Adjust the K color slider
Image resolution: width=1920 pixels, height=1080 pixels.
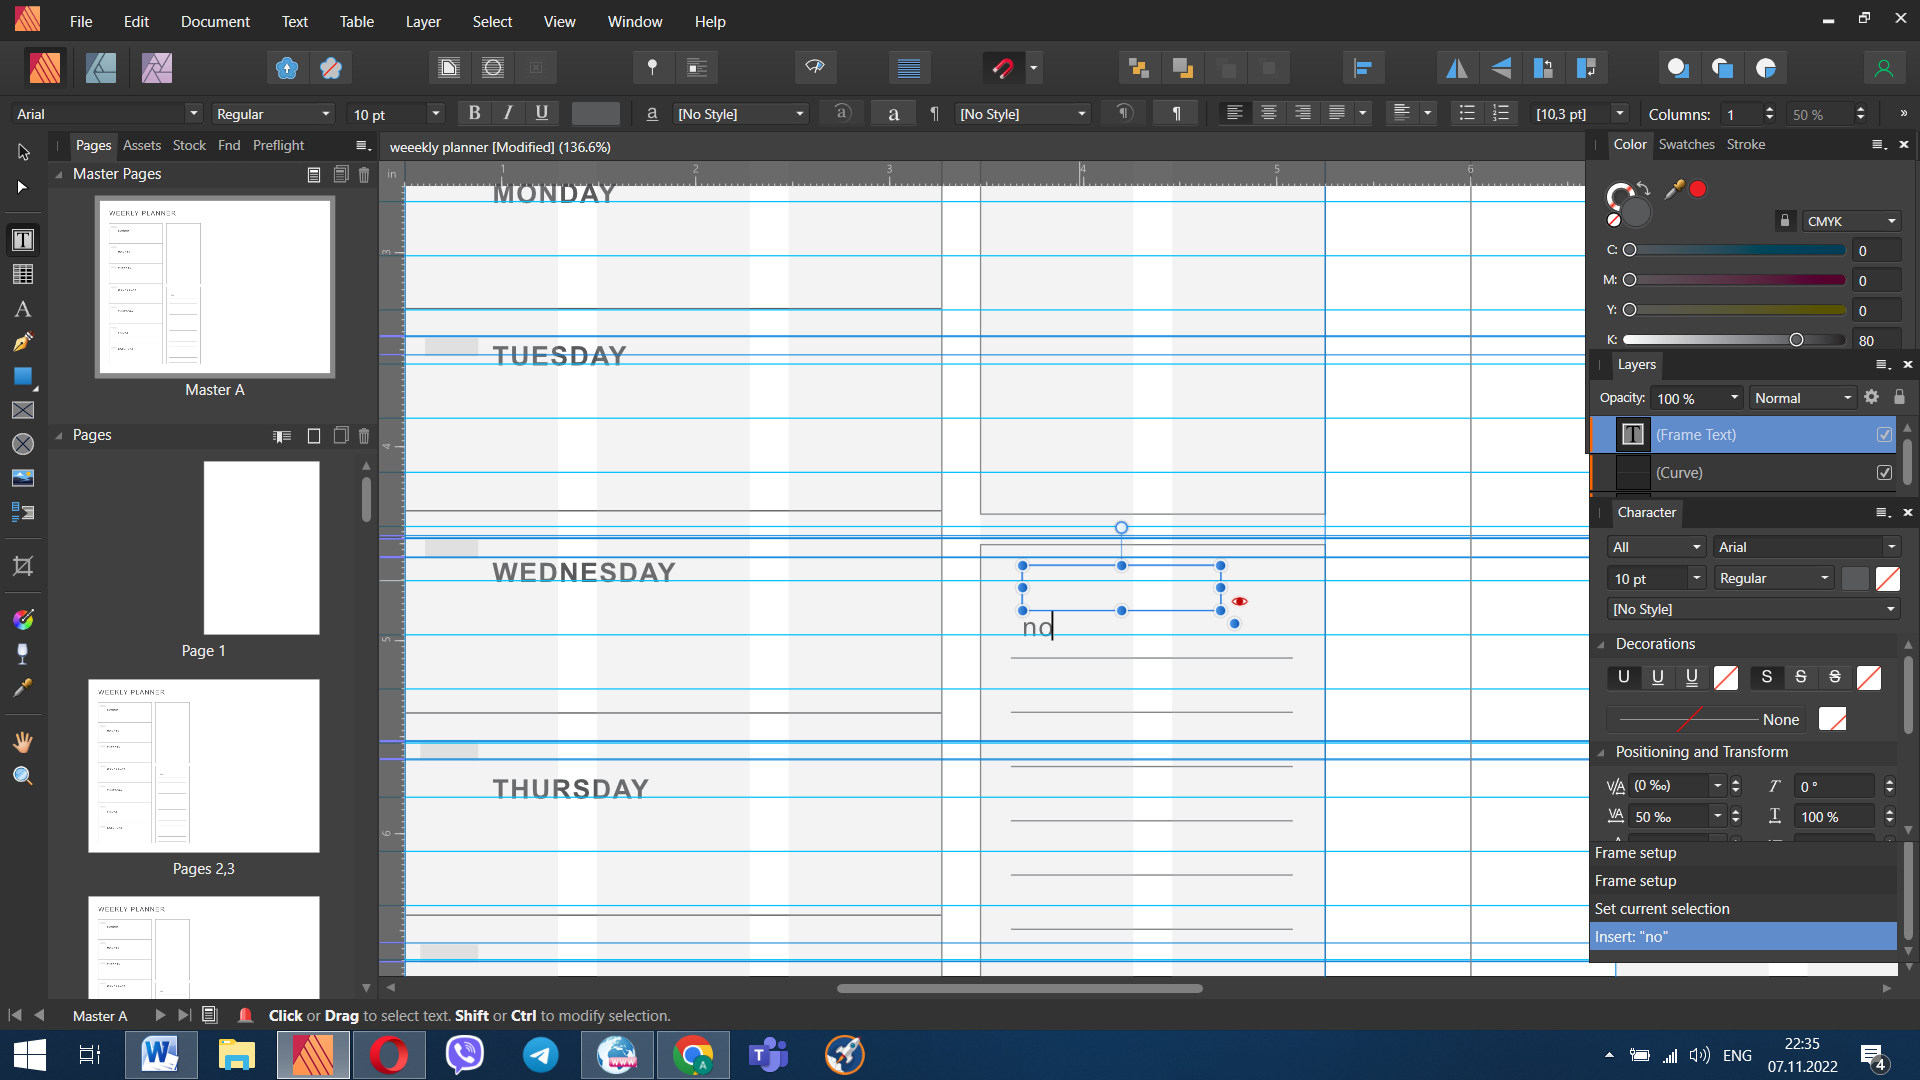click(x=1796, y=340)
